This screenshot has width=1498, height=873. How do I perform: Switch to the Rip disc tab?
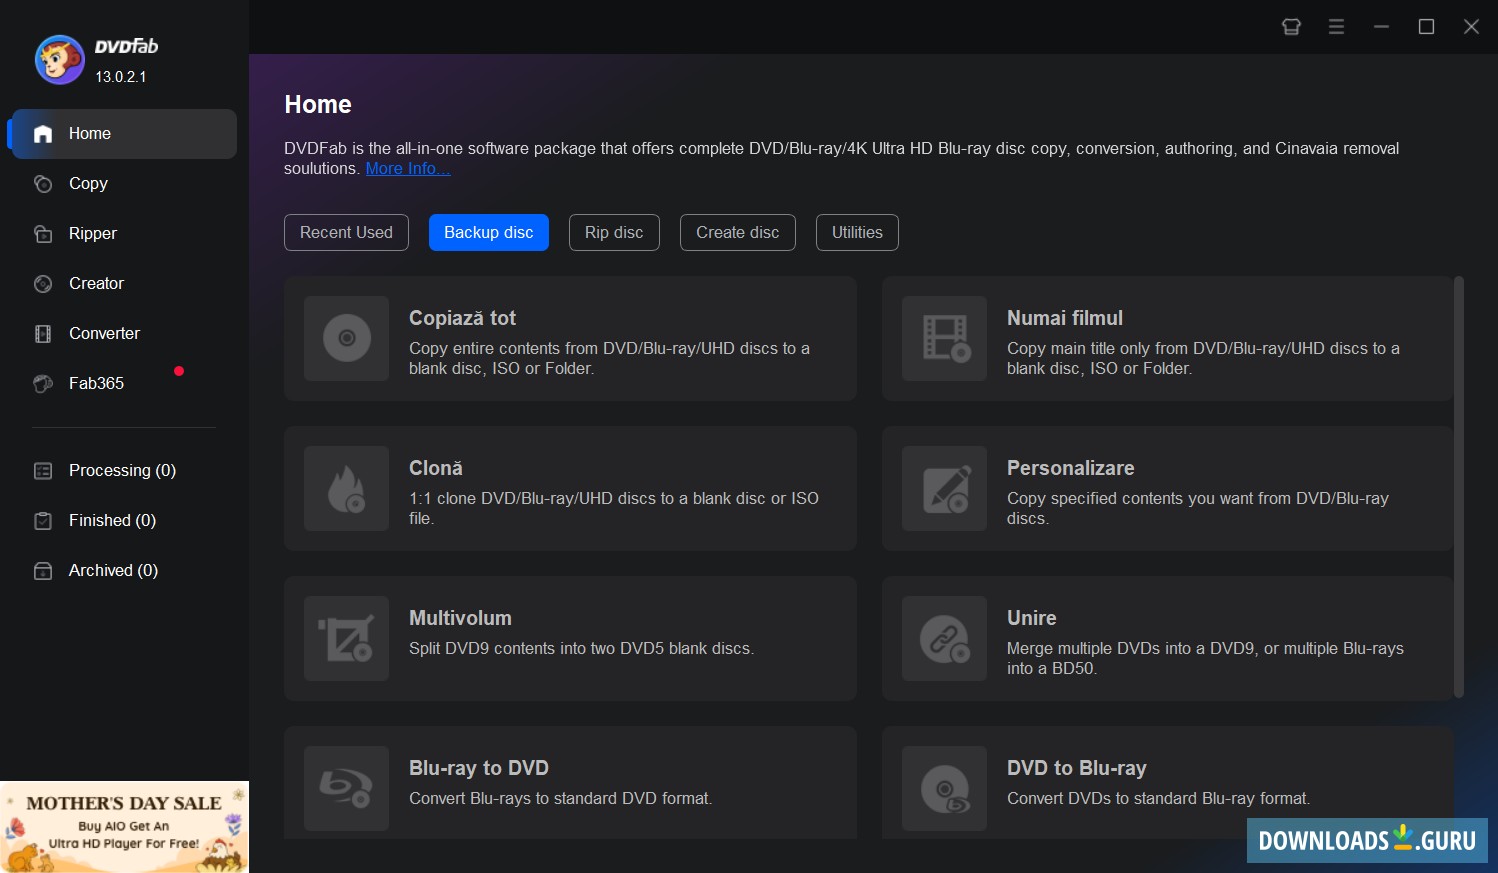click(x=614, y=232)
